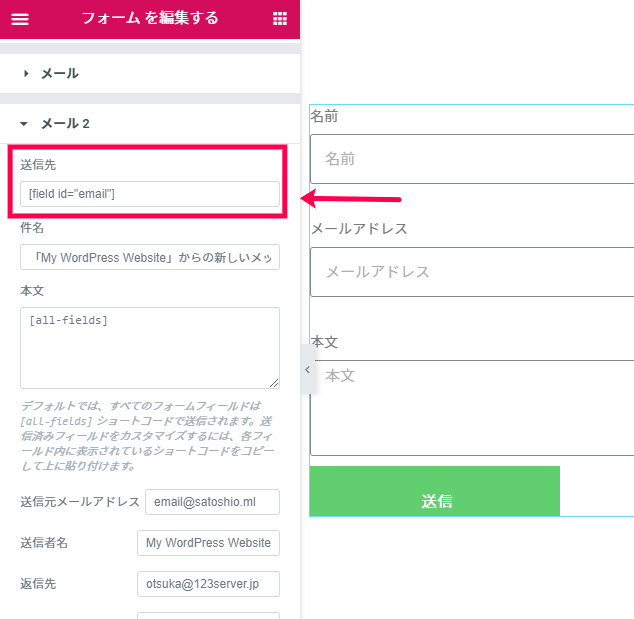Click the デフォルトでは help description text
The image size is (634, 619).
point(147,436)
